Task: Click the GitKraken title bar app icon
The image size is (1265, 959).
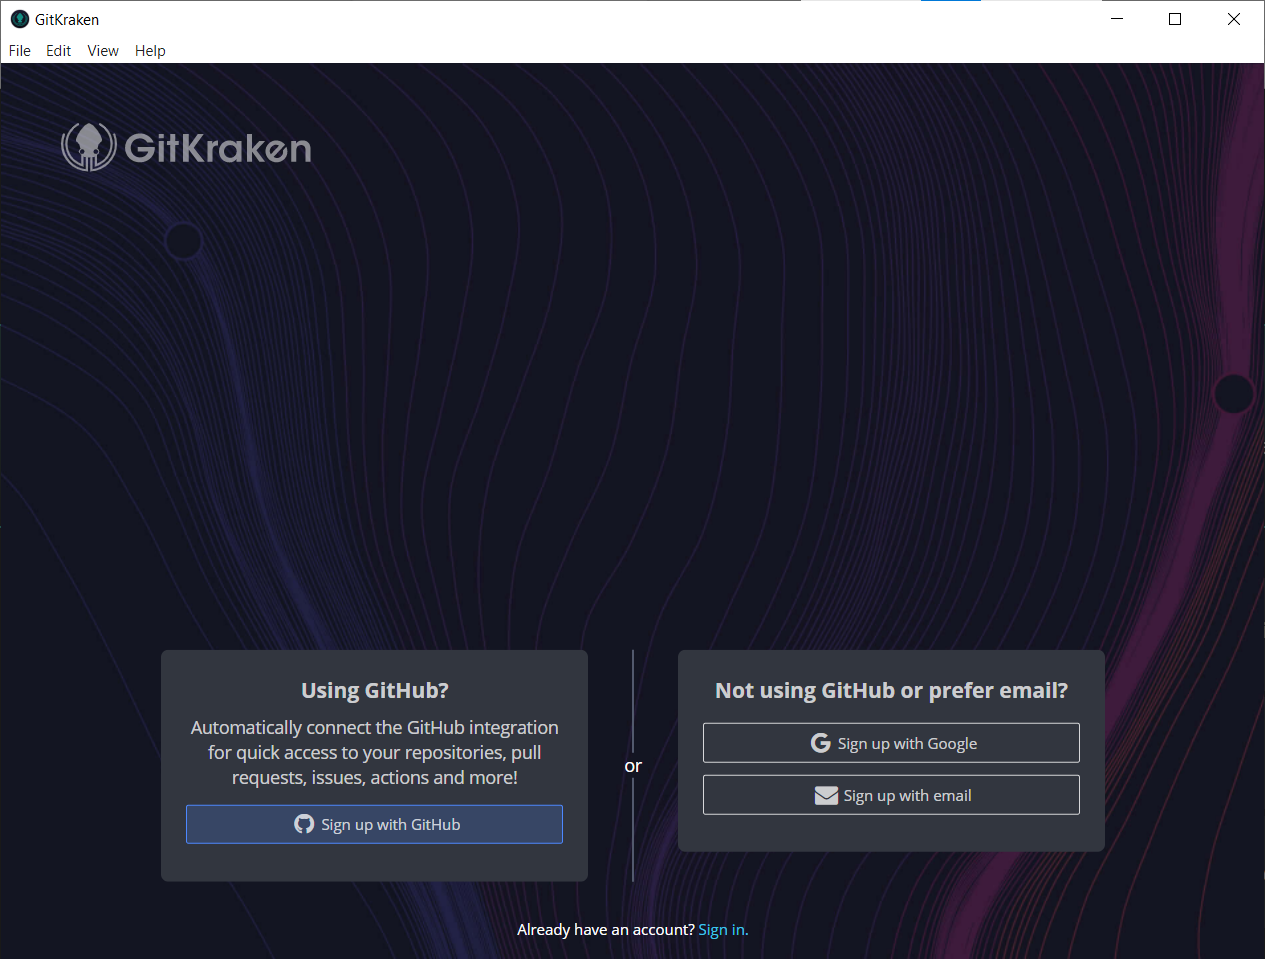Action: [19, 19]
